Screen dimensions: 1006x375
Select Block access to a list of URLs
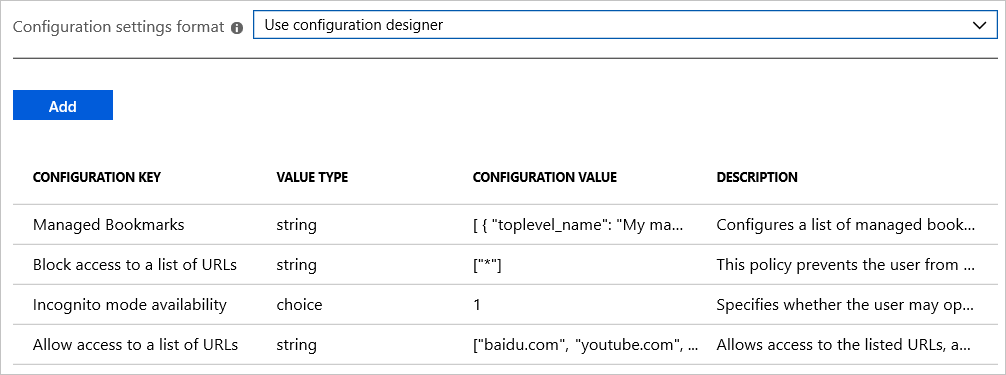point(135,265)
